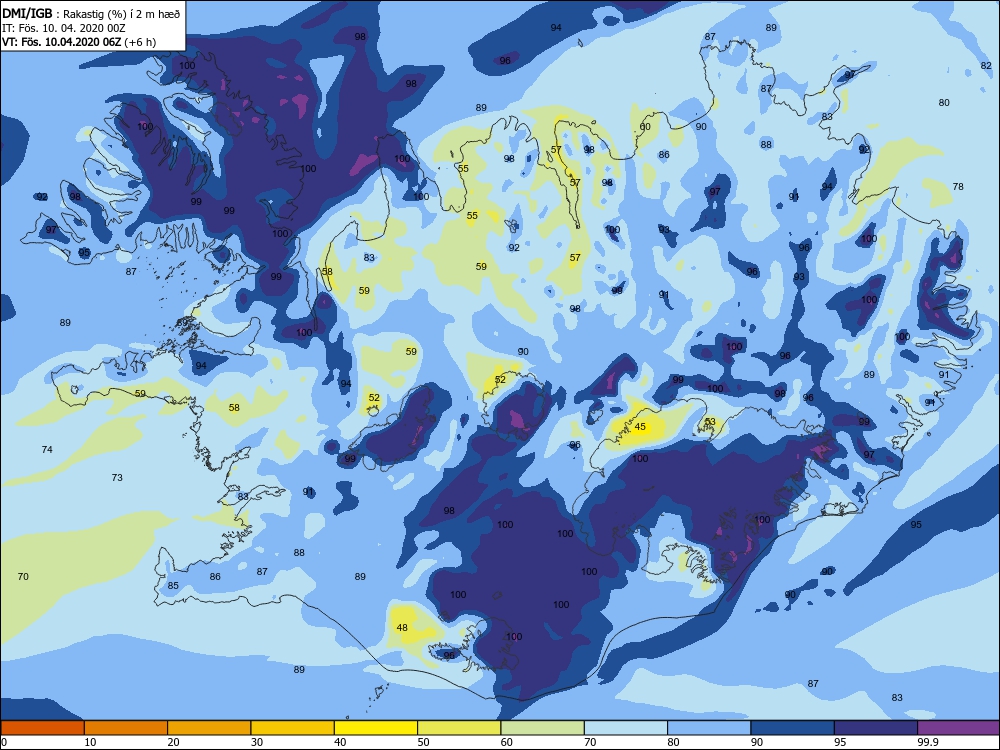Click the 'VT: Fös. 10.04.2020 06Z' line
Image resolution: width=1000 pixels, height=750 pixels.
(x=61, y=42)
